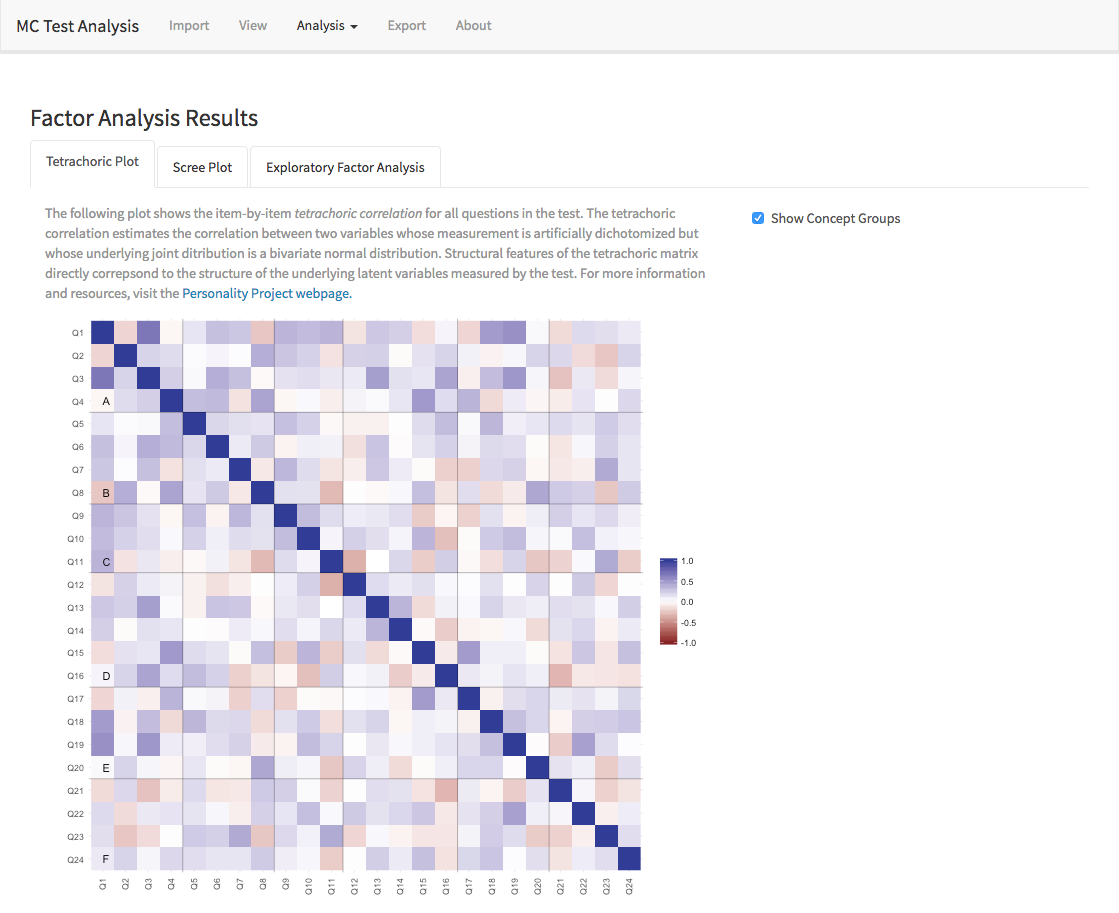
Task: Go to the Import page
Action: click(x=189, y=26)
